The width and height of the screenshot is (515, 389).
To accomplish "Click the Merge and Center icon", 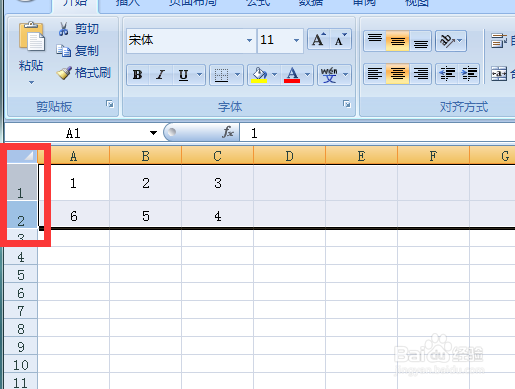I will tap(499, 74).
